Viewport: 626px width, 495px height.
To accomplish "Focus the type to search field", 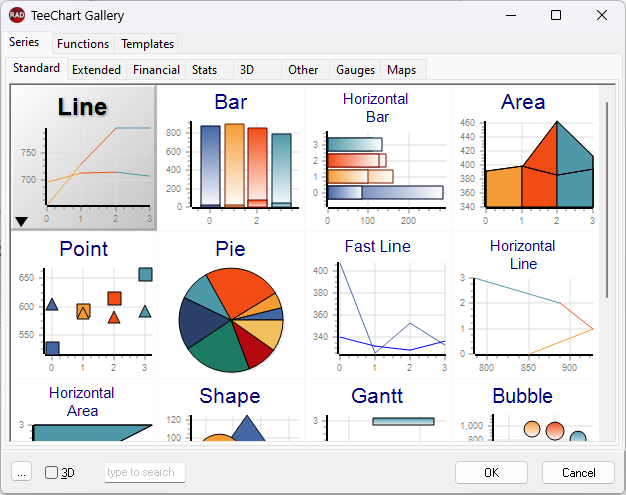I will (x=145, y=473).
